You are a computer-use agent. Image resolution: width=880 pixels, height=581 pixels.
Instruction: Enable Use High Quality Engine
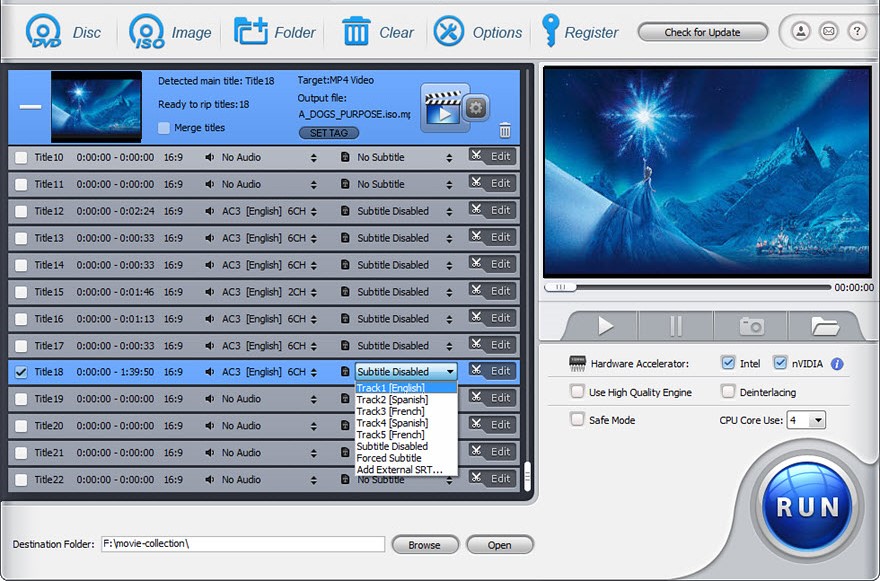tap(577, 392)
